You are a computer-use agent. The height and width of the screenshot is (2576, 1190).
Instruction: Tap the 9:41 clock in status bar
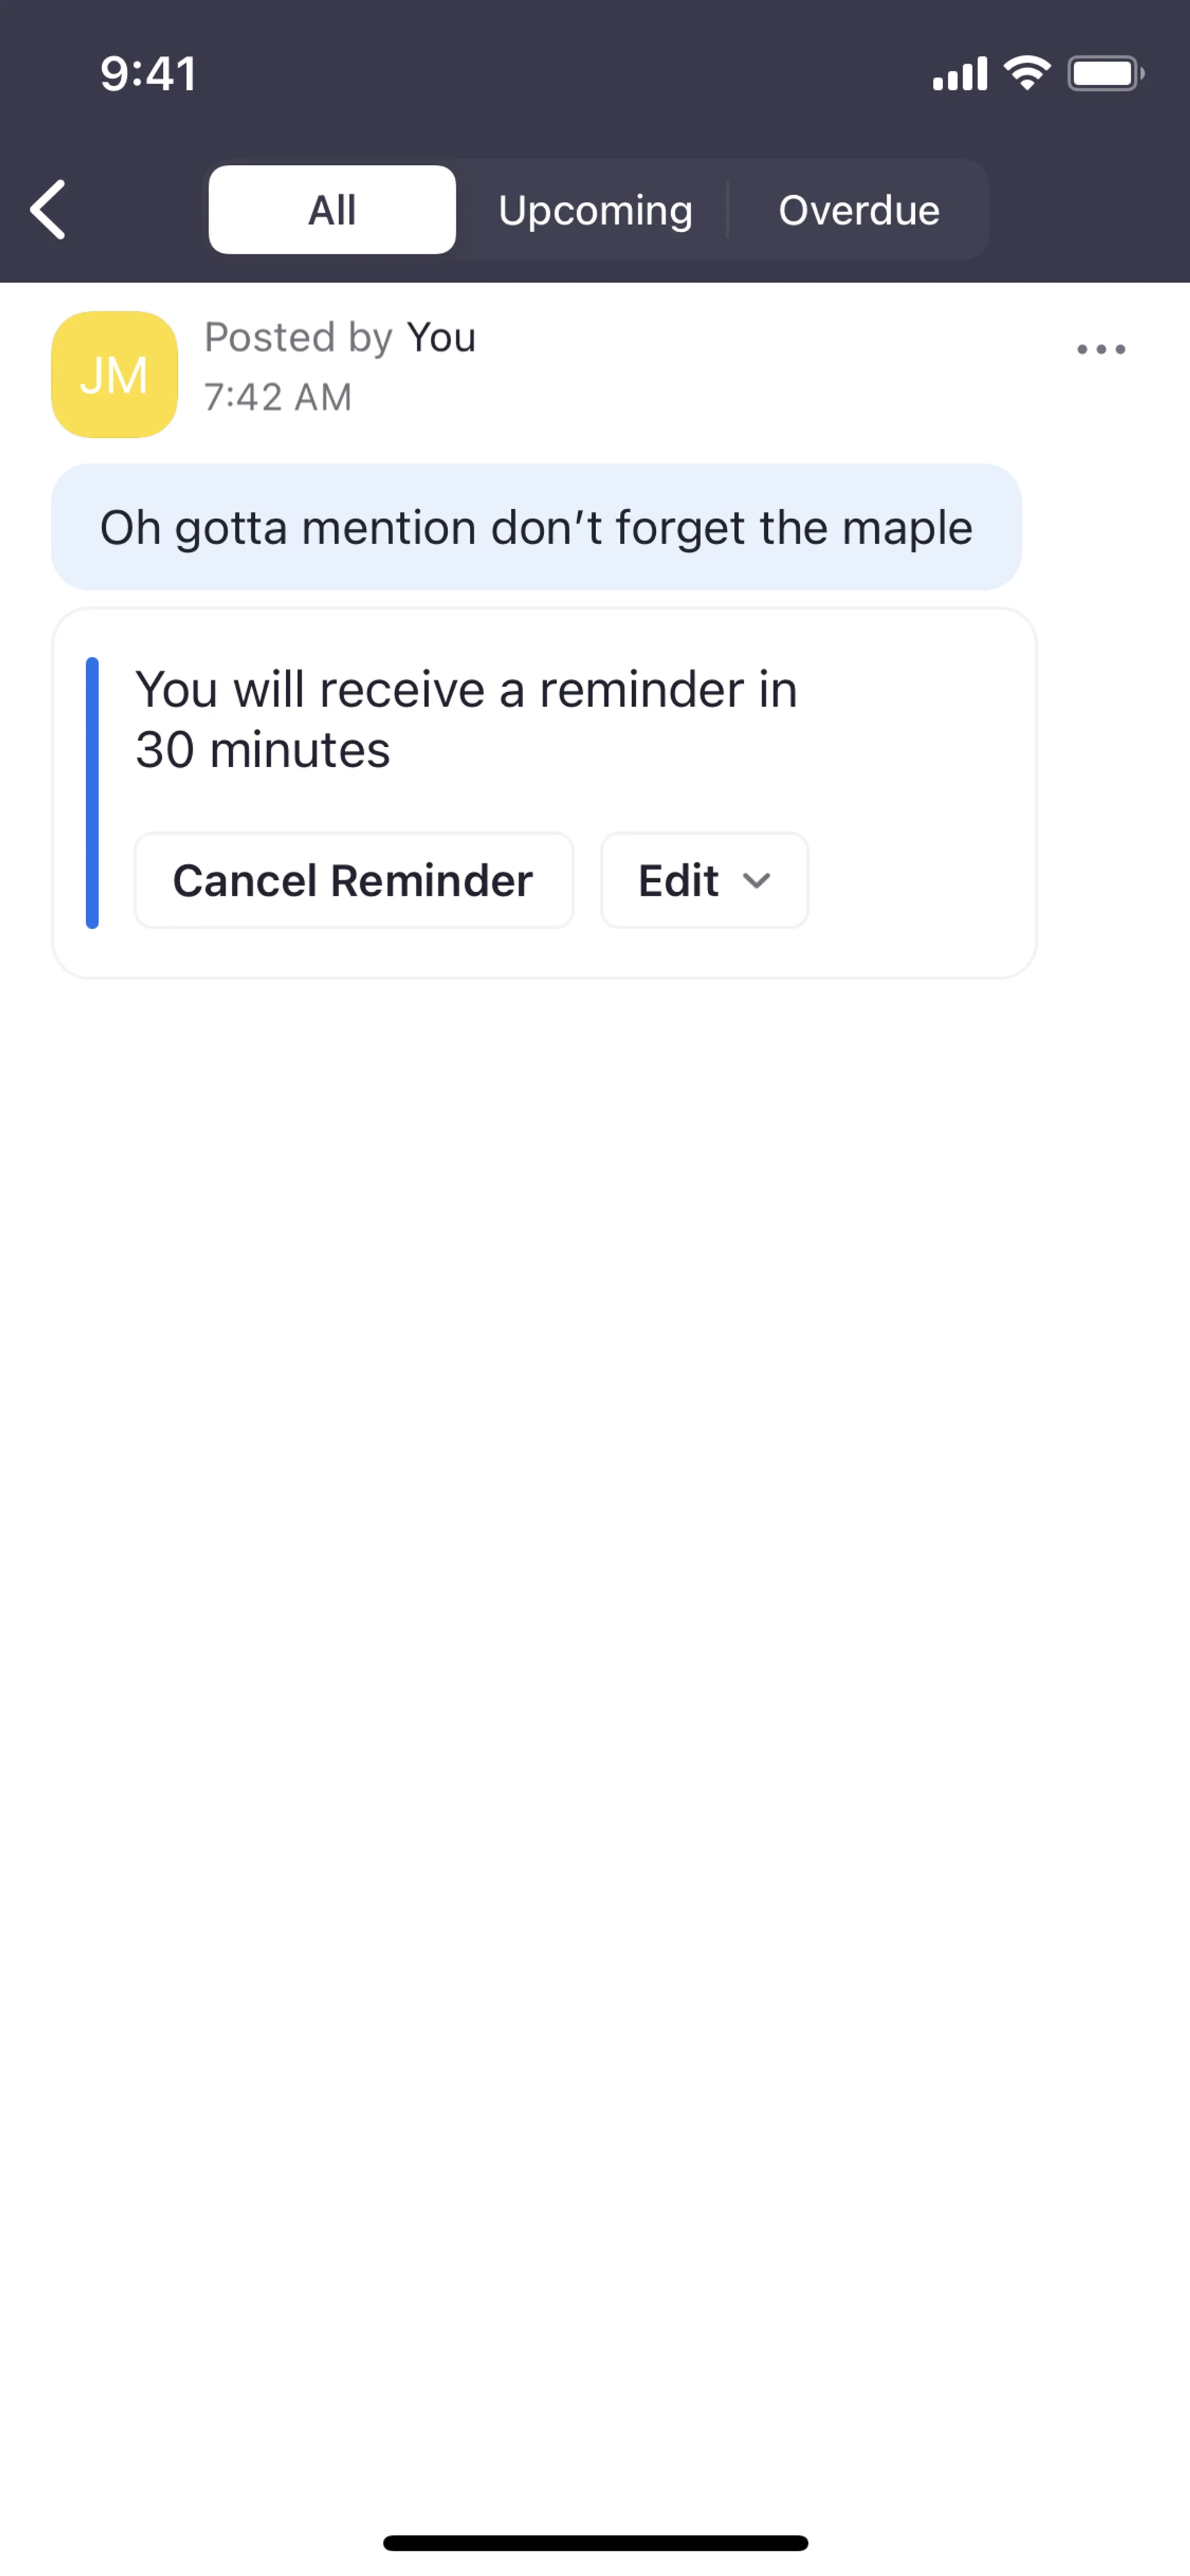148,73
